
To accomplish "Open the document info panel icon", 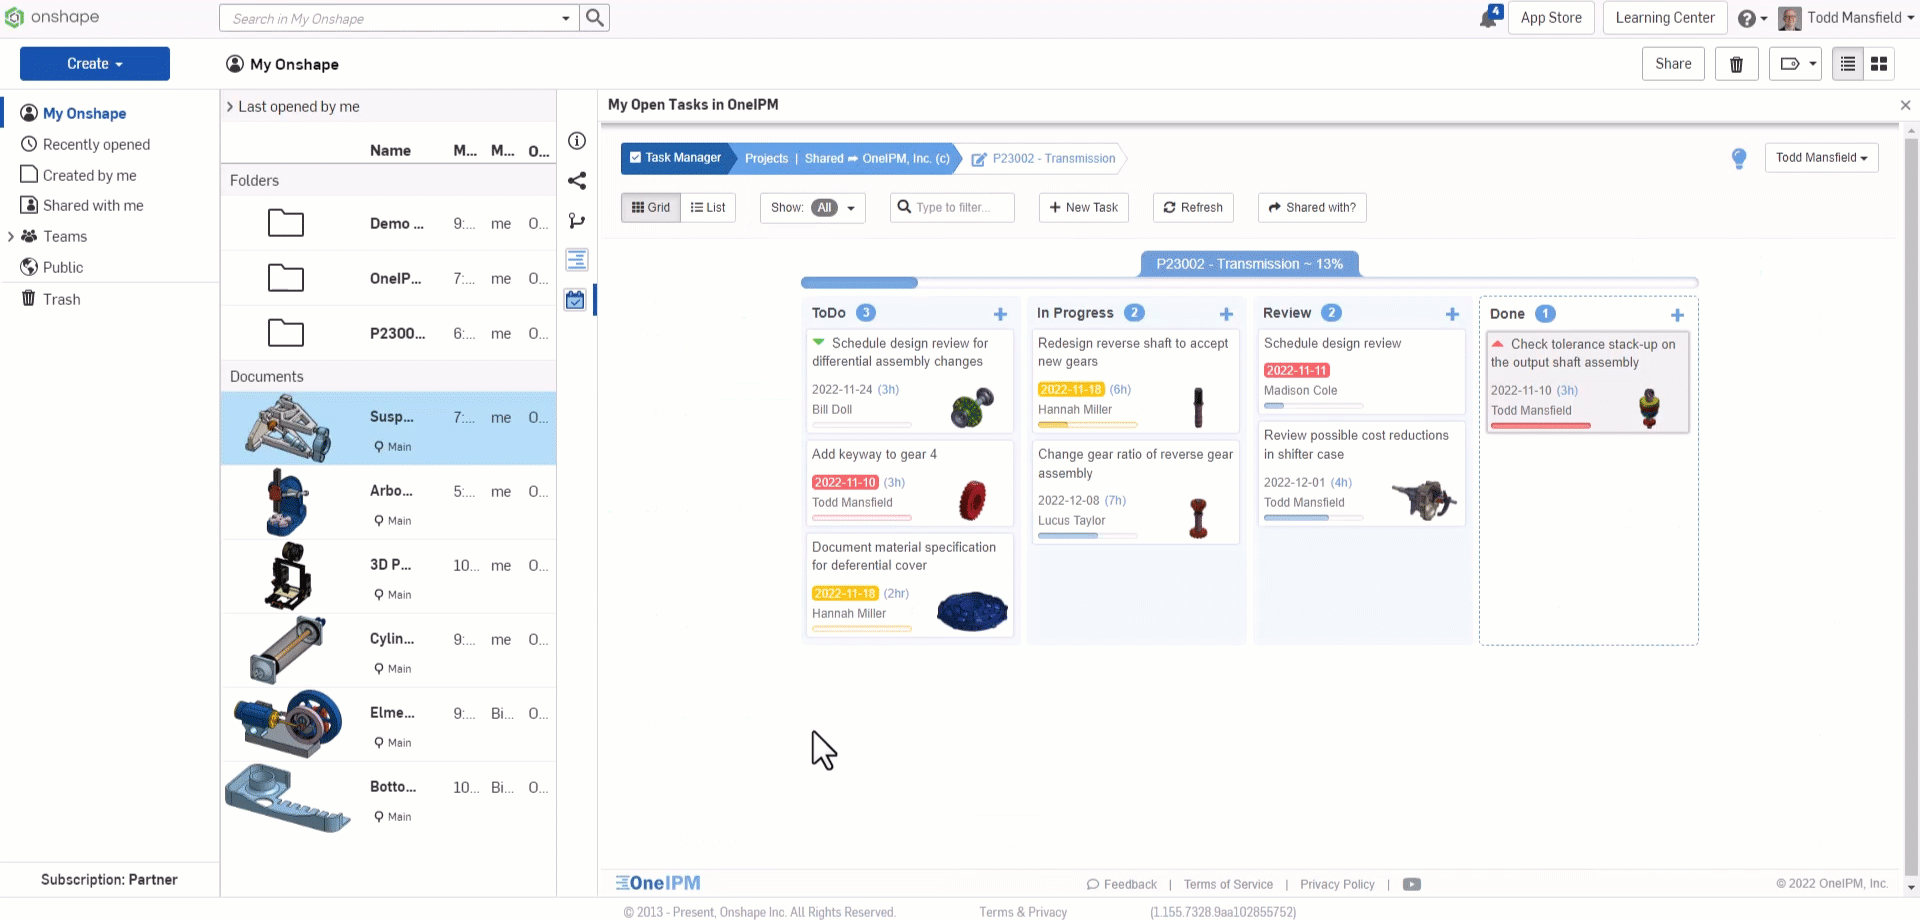I will point(576,141).
